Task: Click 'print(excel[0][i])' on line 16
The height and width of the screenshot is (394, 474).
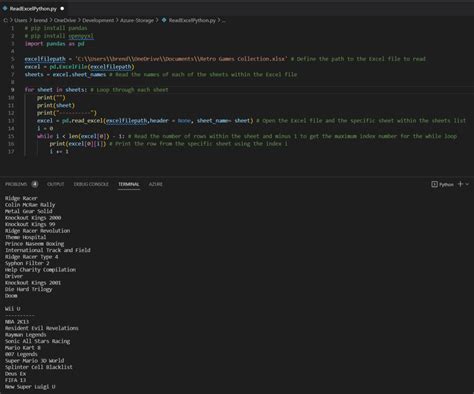Action: (78, 144)
